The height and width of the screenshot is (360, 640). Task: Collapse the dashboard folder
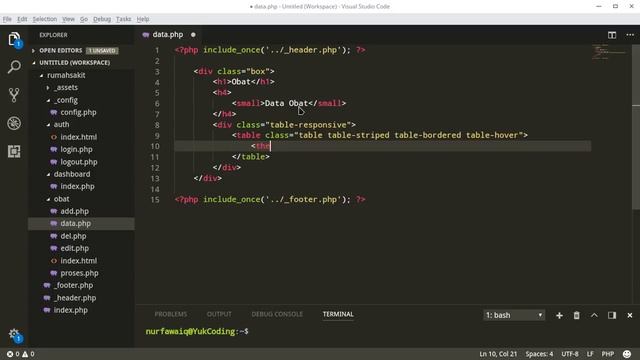pyautogui.click(x=48, y=174)
